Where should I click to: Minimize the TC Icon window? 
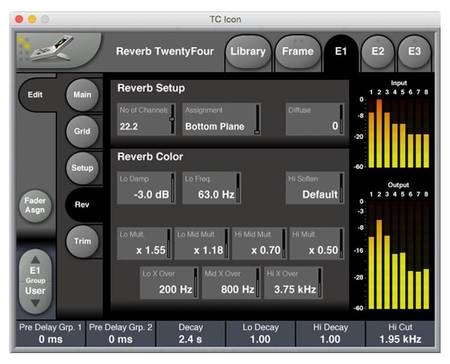point(32,19)
